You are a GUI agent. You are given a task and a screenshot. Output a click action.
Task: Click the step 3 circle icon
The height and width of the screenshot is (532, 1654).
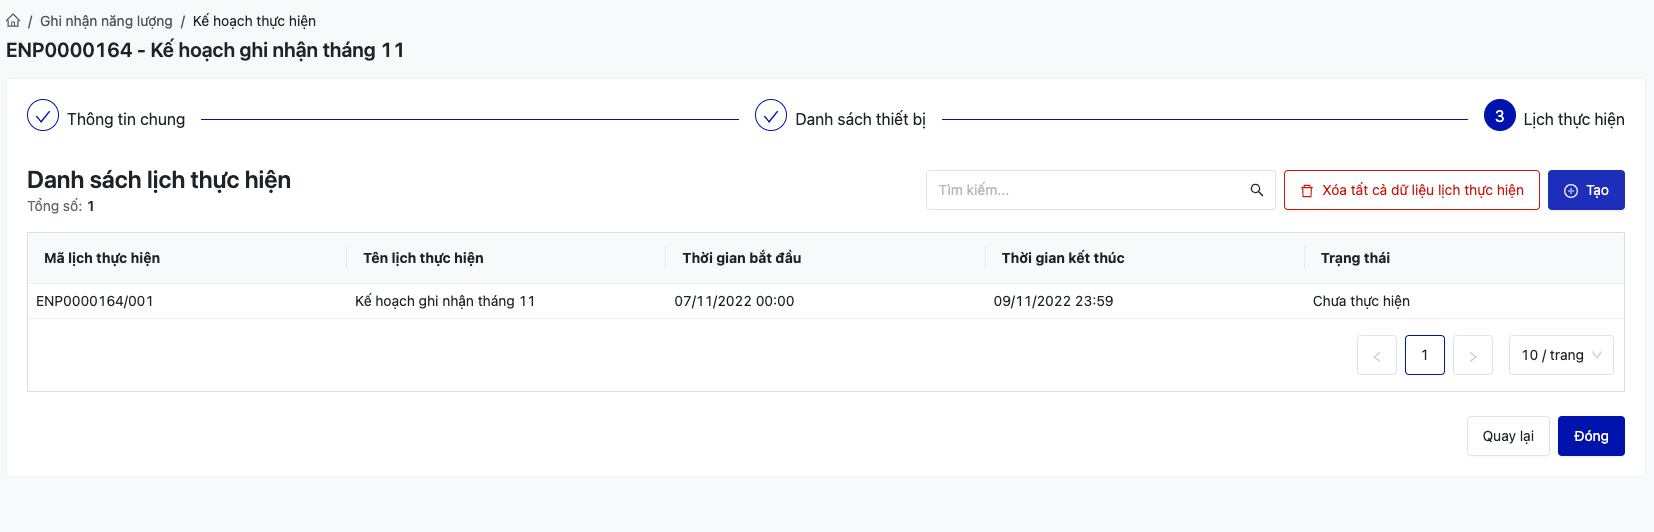[1499, 116]
